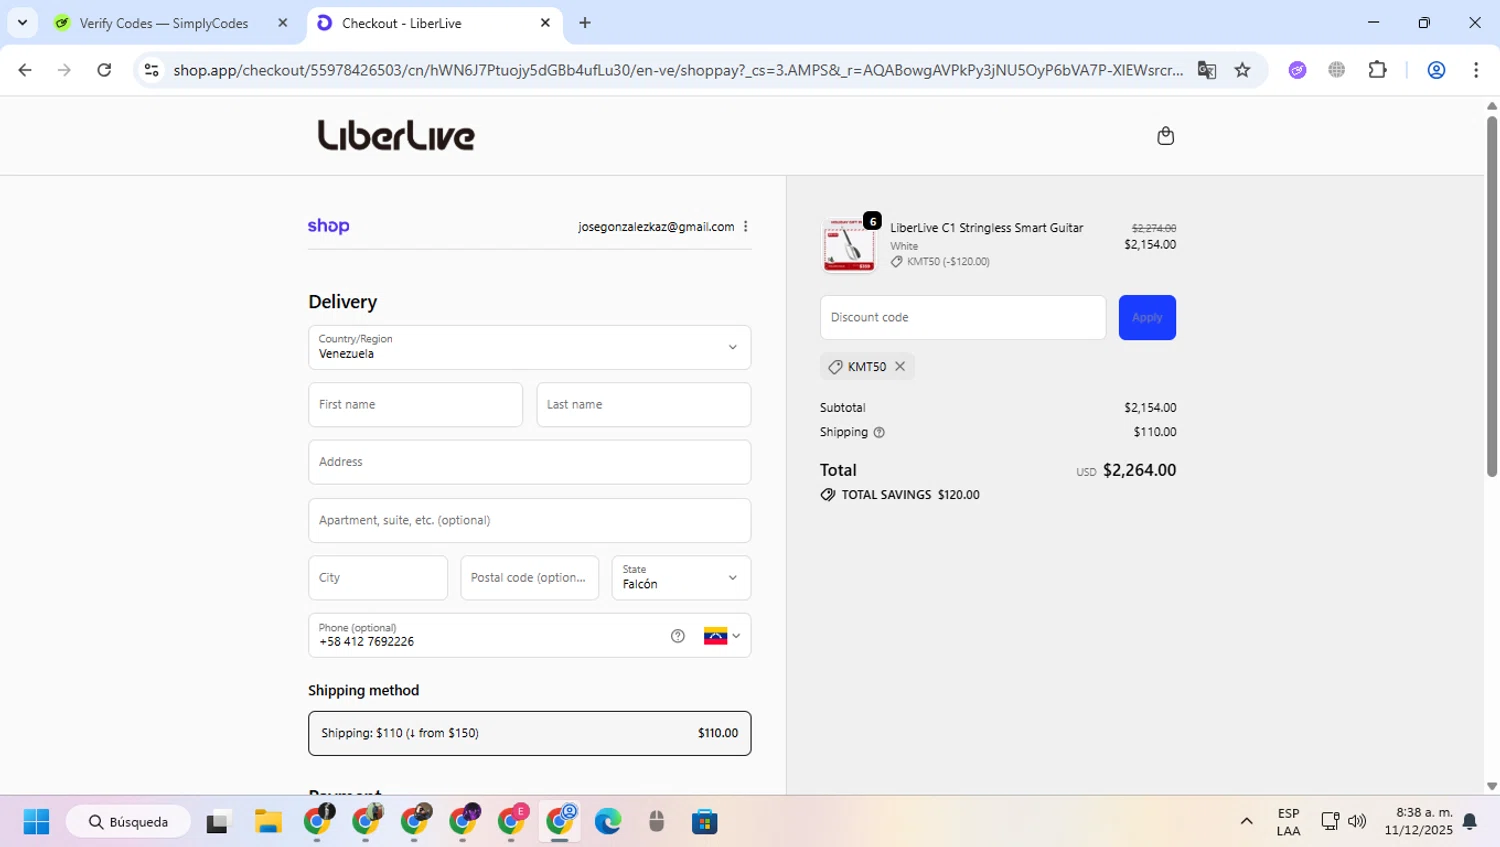Screen dimensions: 1500x847
Task: Click the TOTAL SAVINGS $120.00 text
Action: [910, 495]
